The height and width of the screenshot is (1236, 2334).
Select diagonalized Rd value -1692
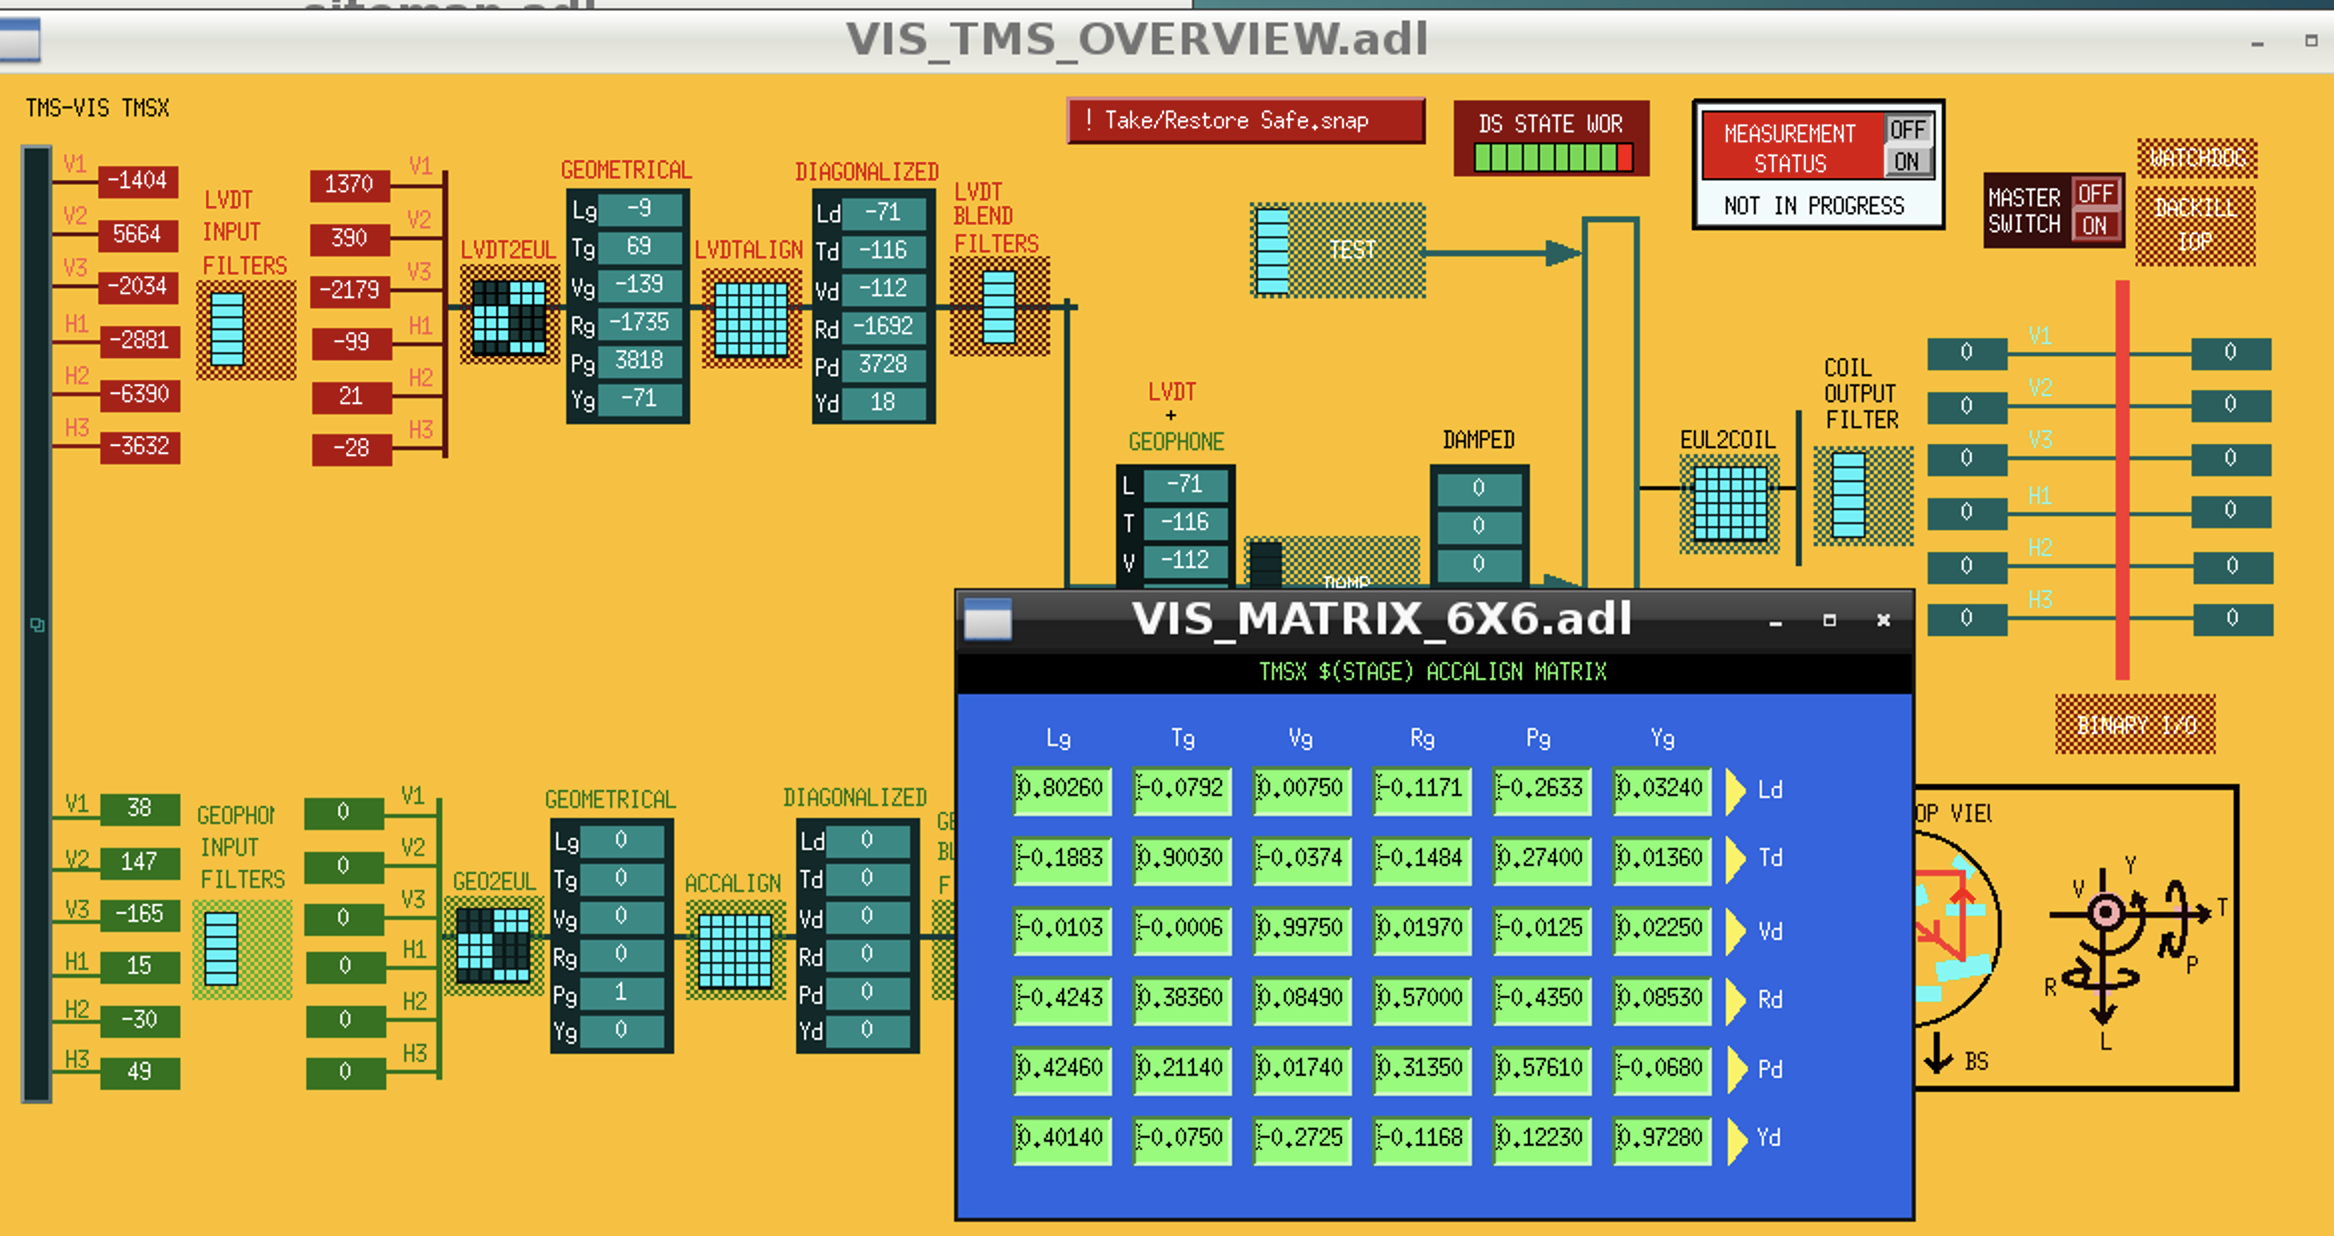(884, 327)
